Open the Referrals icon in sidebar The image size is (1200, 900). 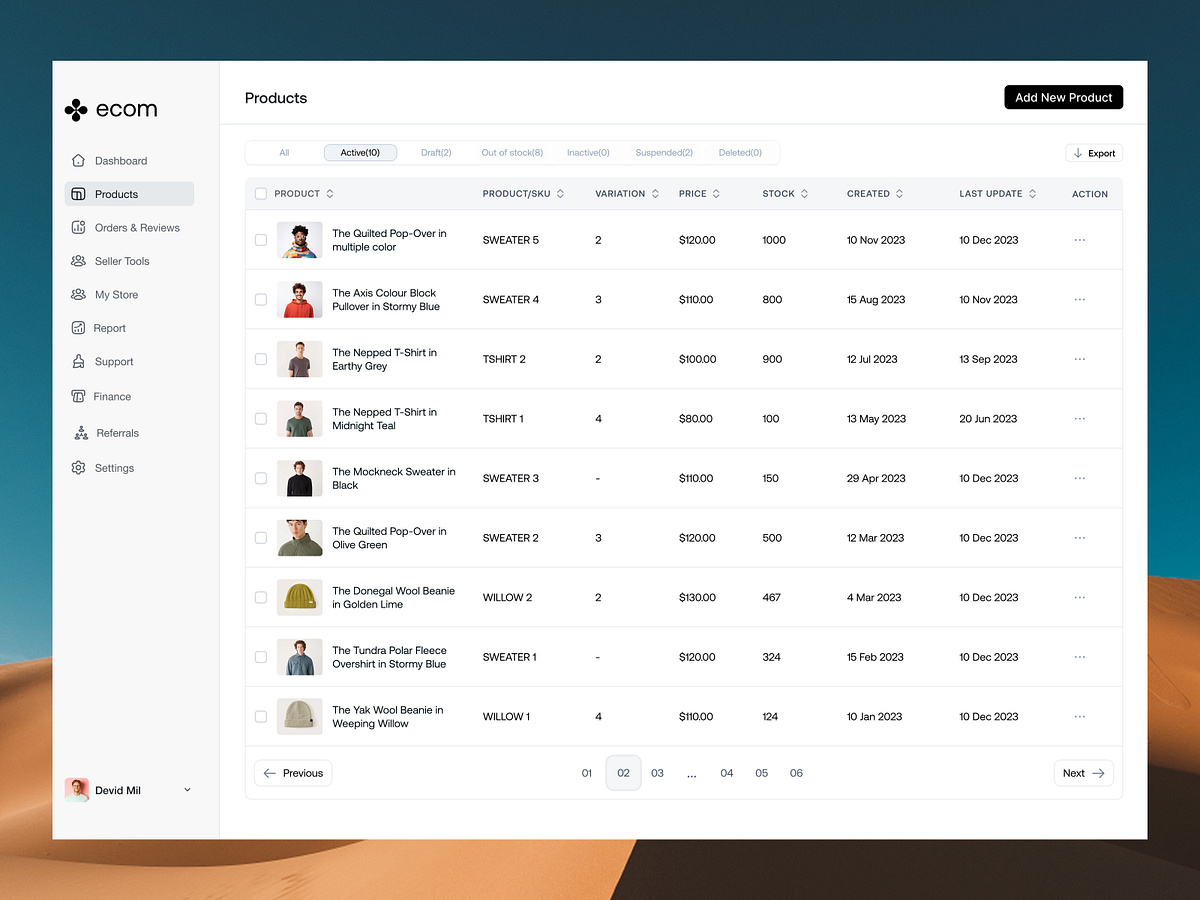(80, 433)
